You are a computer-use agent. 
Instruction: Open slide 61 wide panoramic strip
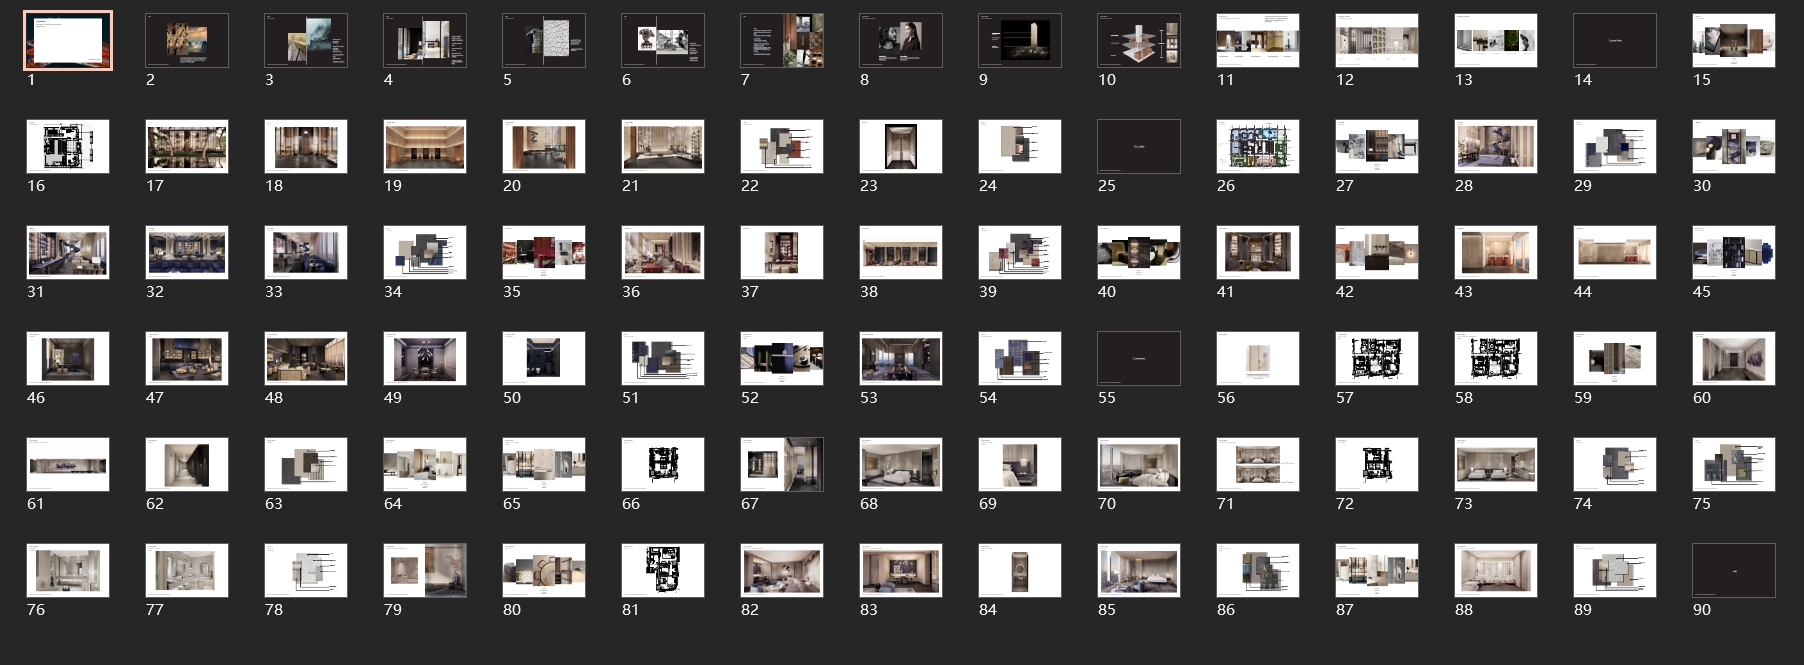pos(68,465)
